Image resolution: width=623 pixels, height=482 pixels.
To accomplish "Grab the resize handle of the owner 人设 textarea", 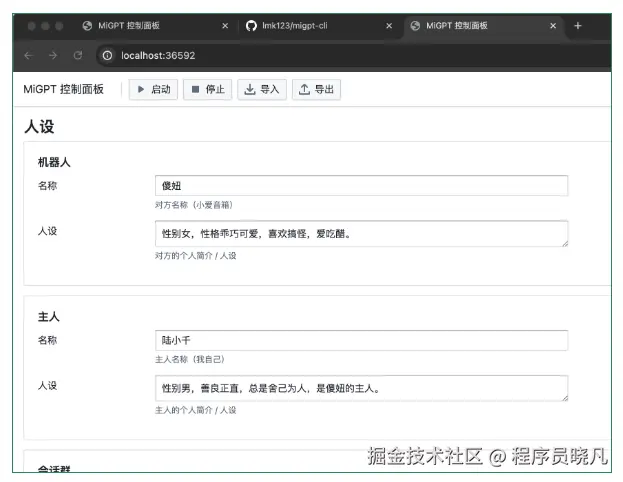I will [565, 398].
